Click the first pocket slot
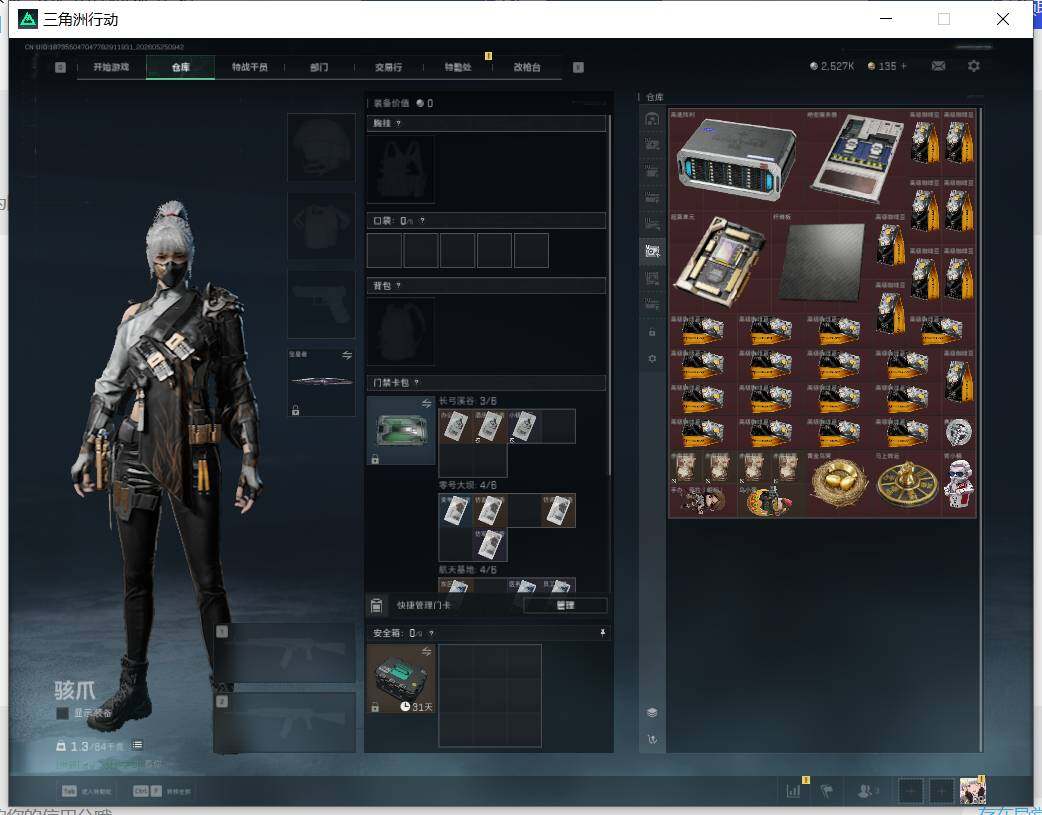Image resolution: width=1042 pixels, height=815 pixels. point(384,250)
